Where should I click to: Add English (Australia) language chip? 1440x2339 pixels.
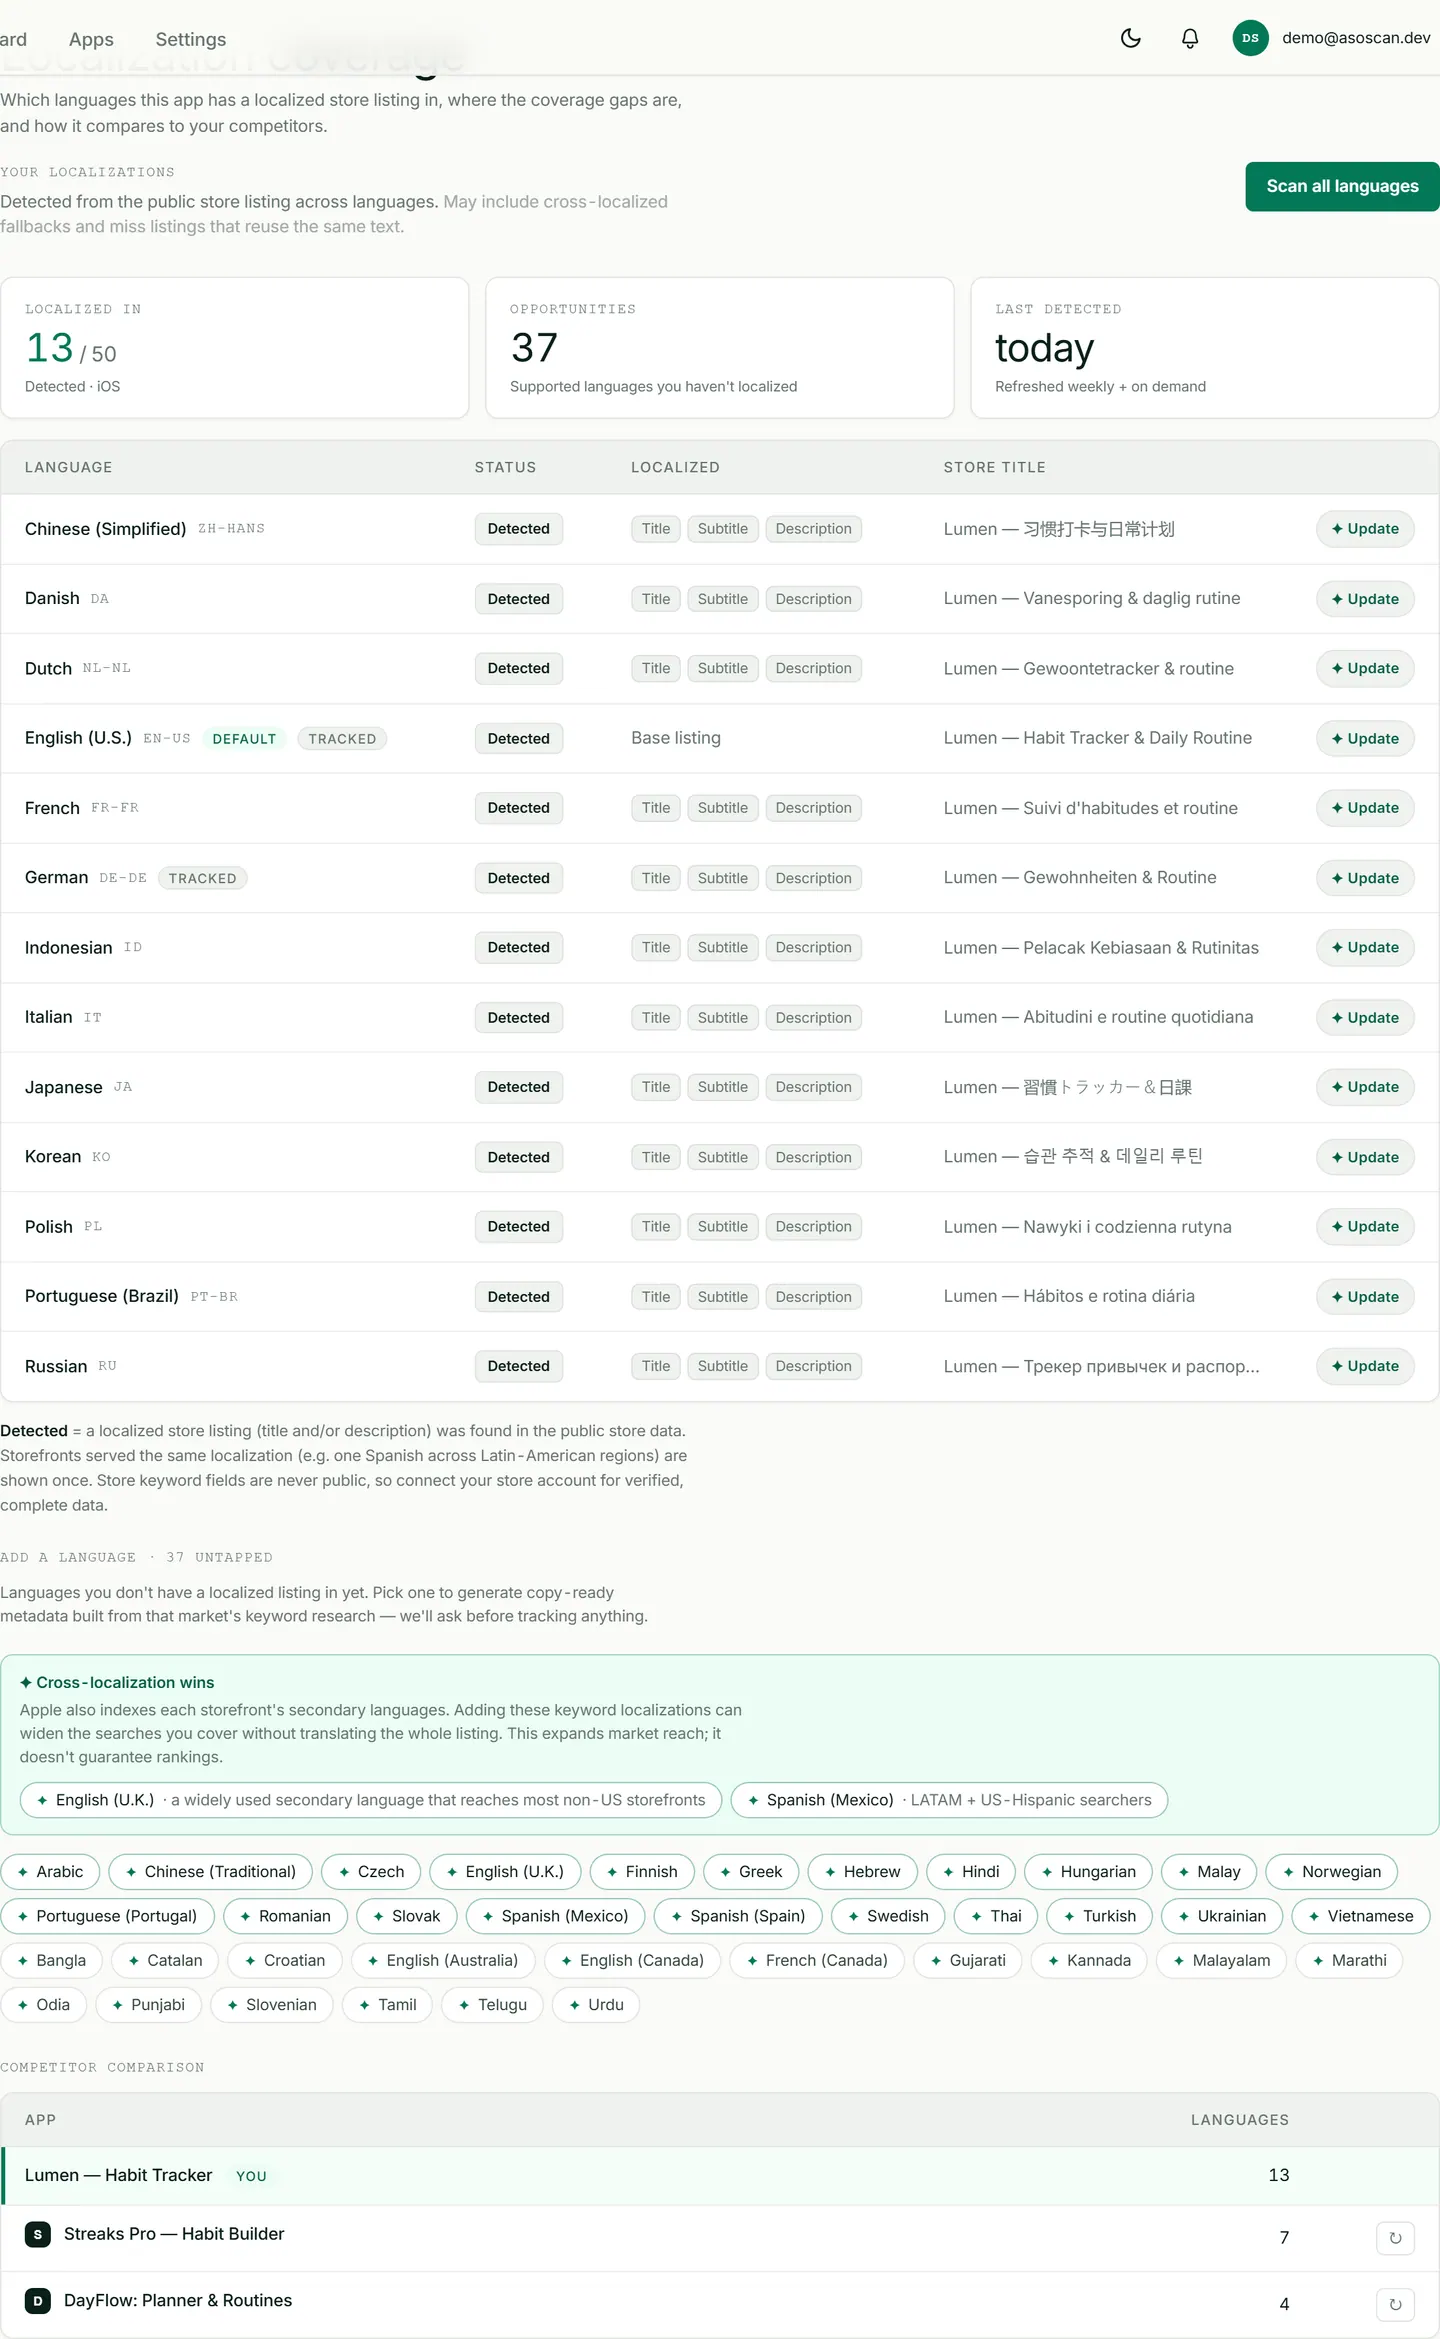click(x=443, y=1960)
